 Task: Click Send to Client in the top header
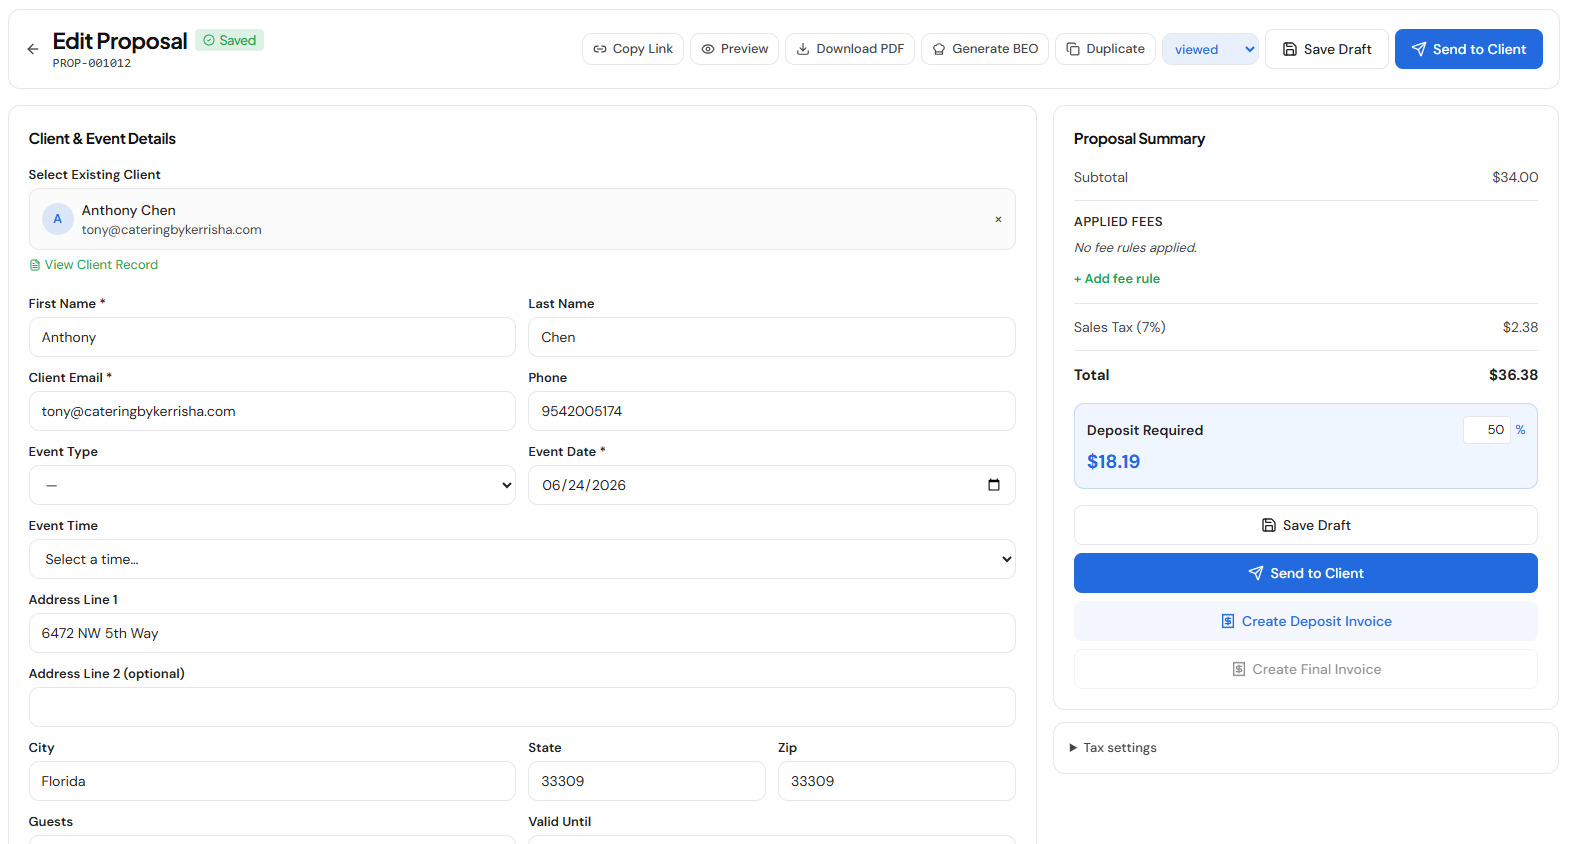coord(1469,49)
